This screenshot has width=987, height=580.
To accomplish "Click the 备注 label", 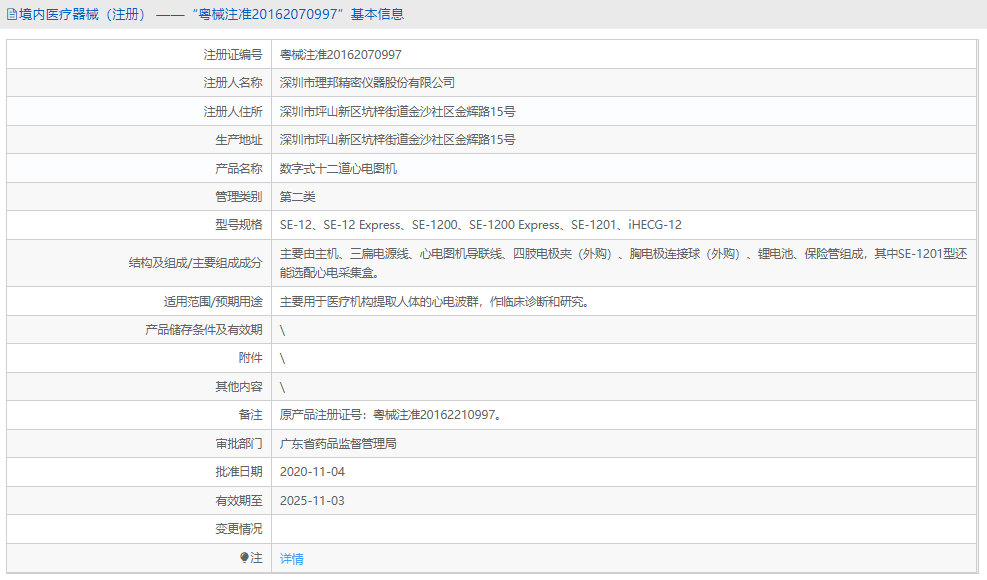I will coord(250,414).
